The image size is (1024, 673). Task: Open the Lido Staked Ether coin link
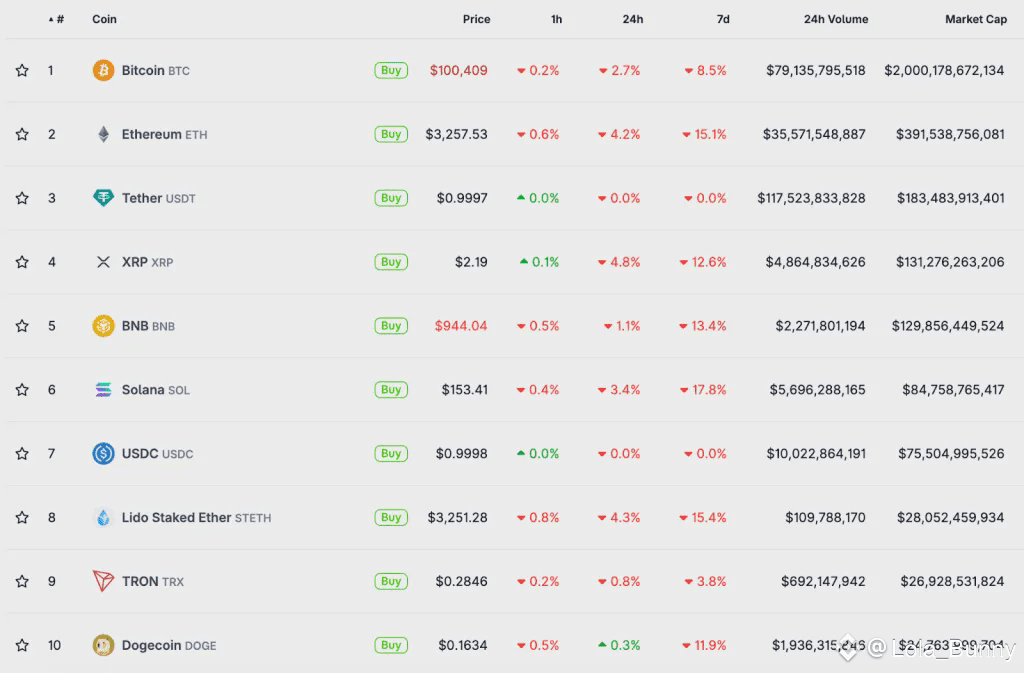pos(176,517)
